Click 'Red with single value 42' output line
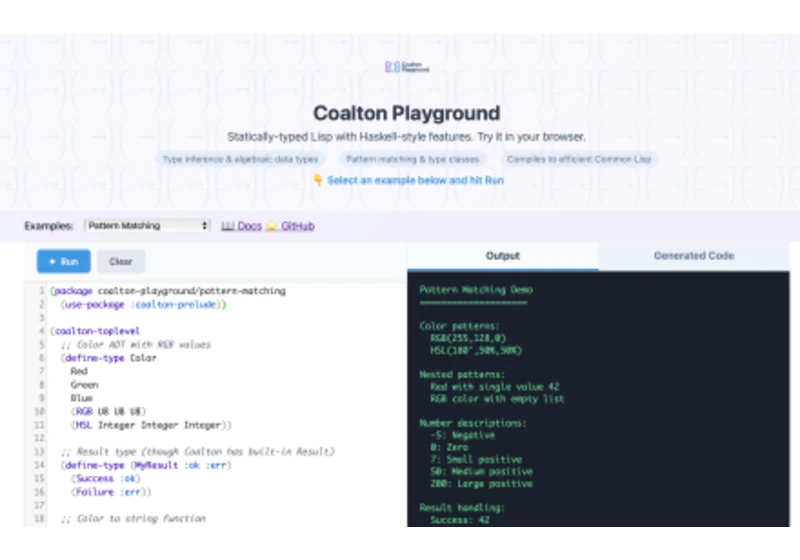This screenshot has height=560, width=800. 495,387
